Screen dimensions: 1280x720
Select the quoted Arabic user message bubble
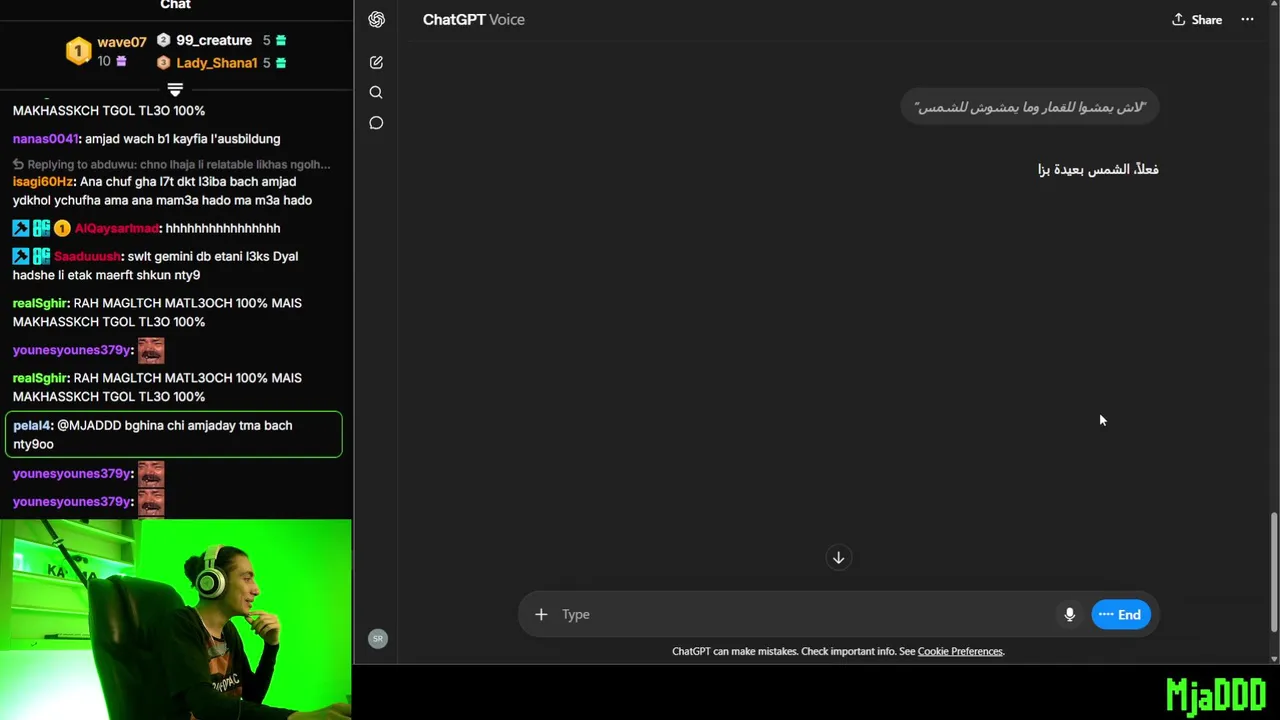(x=1030, y=107)
